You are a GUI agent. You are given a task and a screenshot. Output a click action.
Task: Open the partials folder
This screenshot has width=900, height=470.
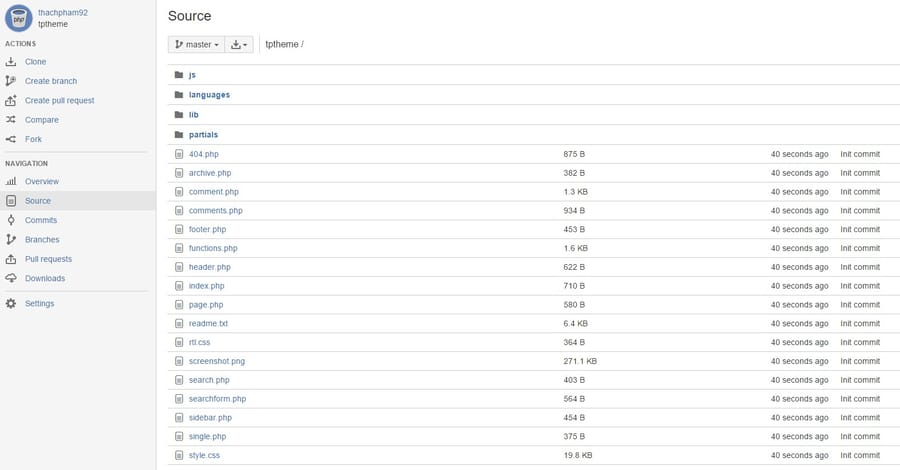point(203,135)
